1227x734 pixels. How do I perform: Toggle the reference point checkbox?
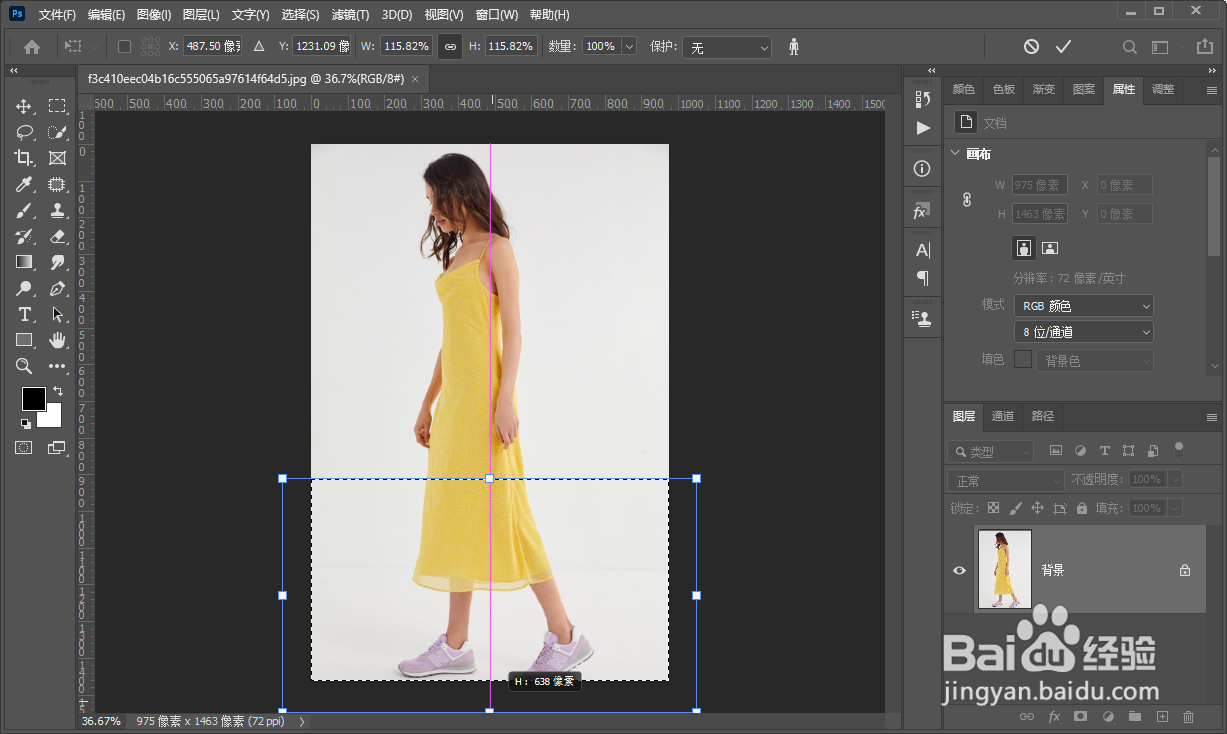[124, 47]
